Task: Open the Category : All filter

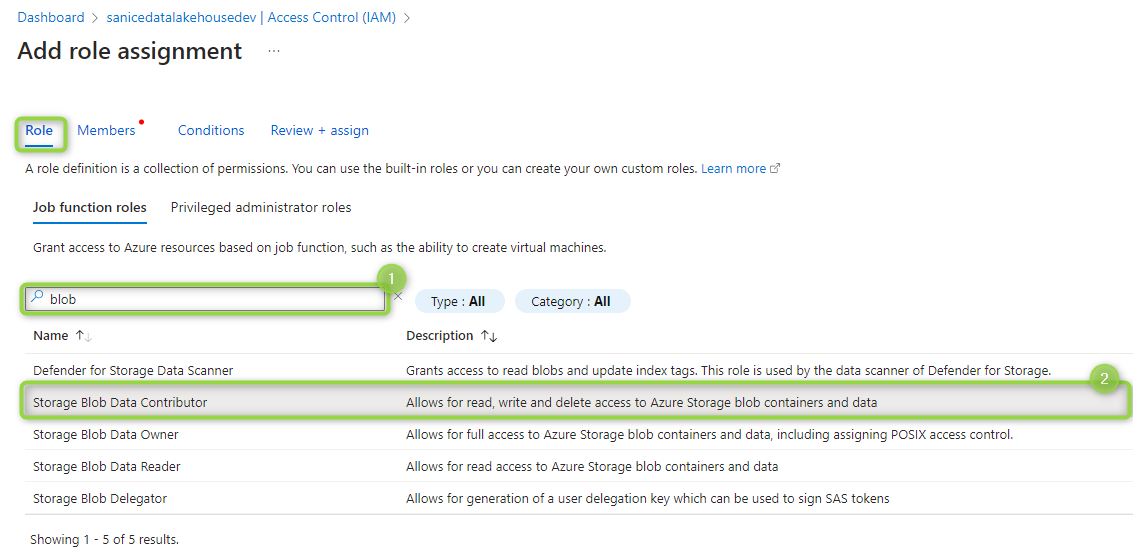Action: point(572,301)
